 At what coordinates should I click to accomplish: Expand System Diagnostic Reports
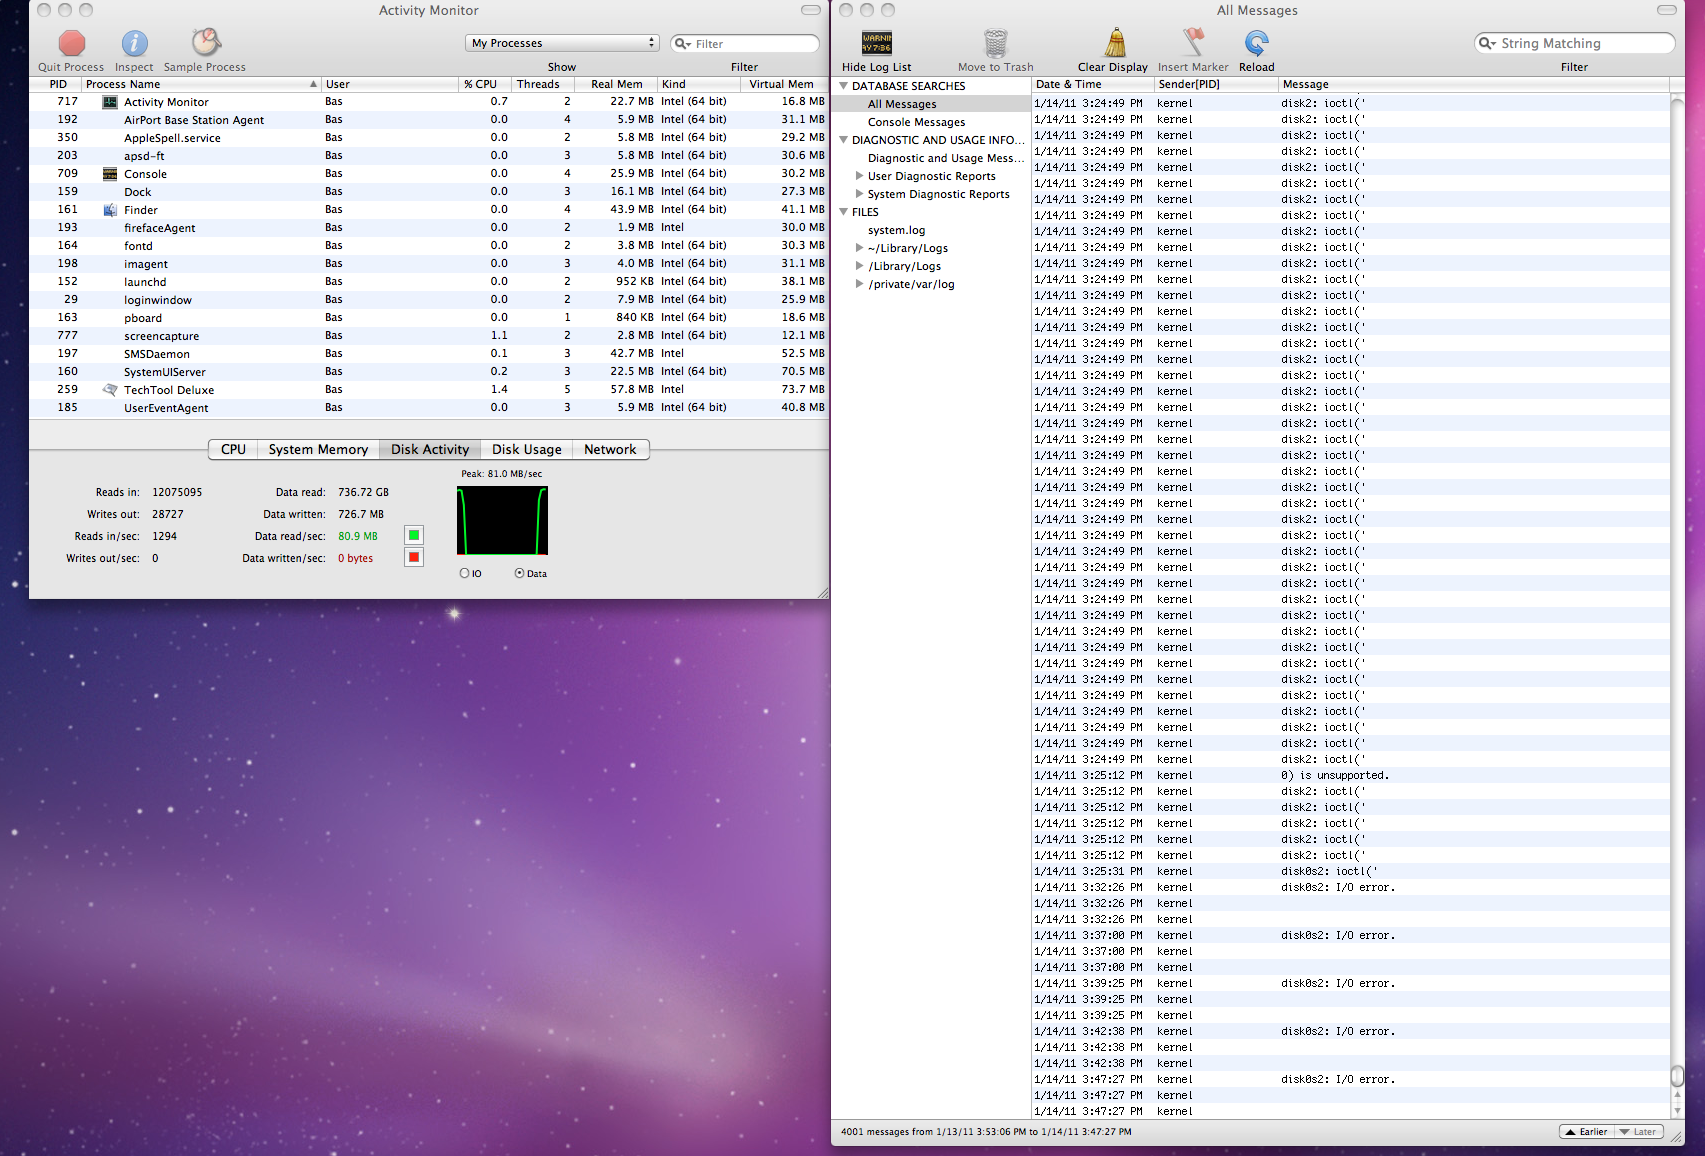point(859,194)
